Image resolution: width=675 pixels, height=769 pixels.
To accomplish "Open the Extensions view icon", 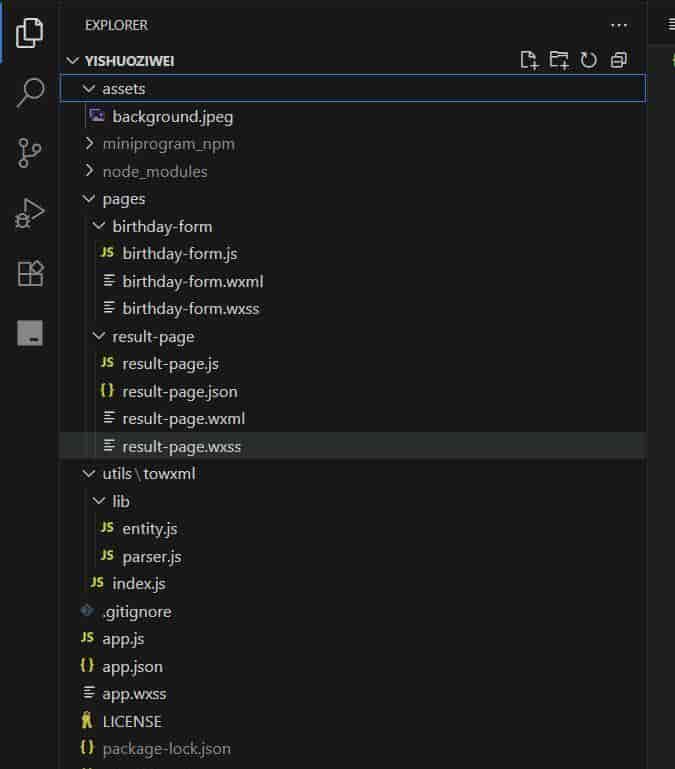I will tap(30, 273).
